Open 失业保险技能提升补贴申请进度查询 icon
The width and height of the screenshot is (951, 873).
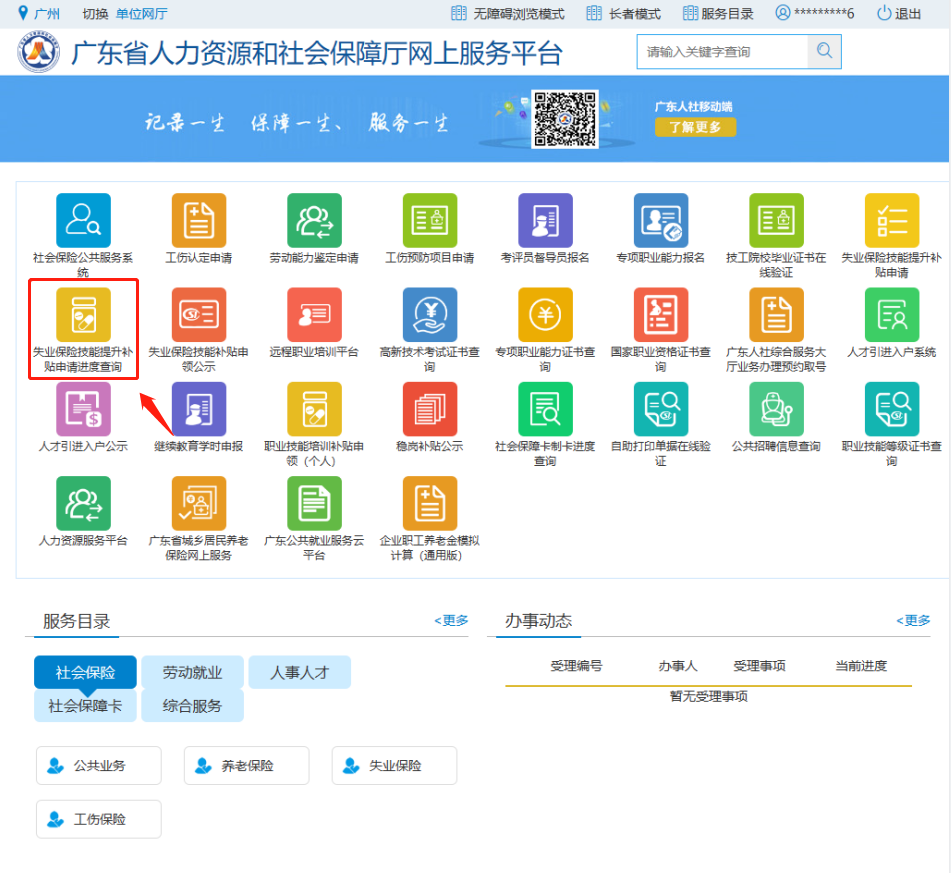tap(83, 315)
